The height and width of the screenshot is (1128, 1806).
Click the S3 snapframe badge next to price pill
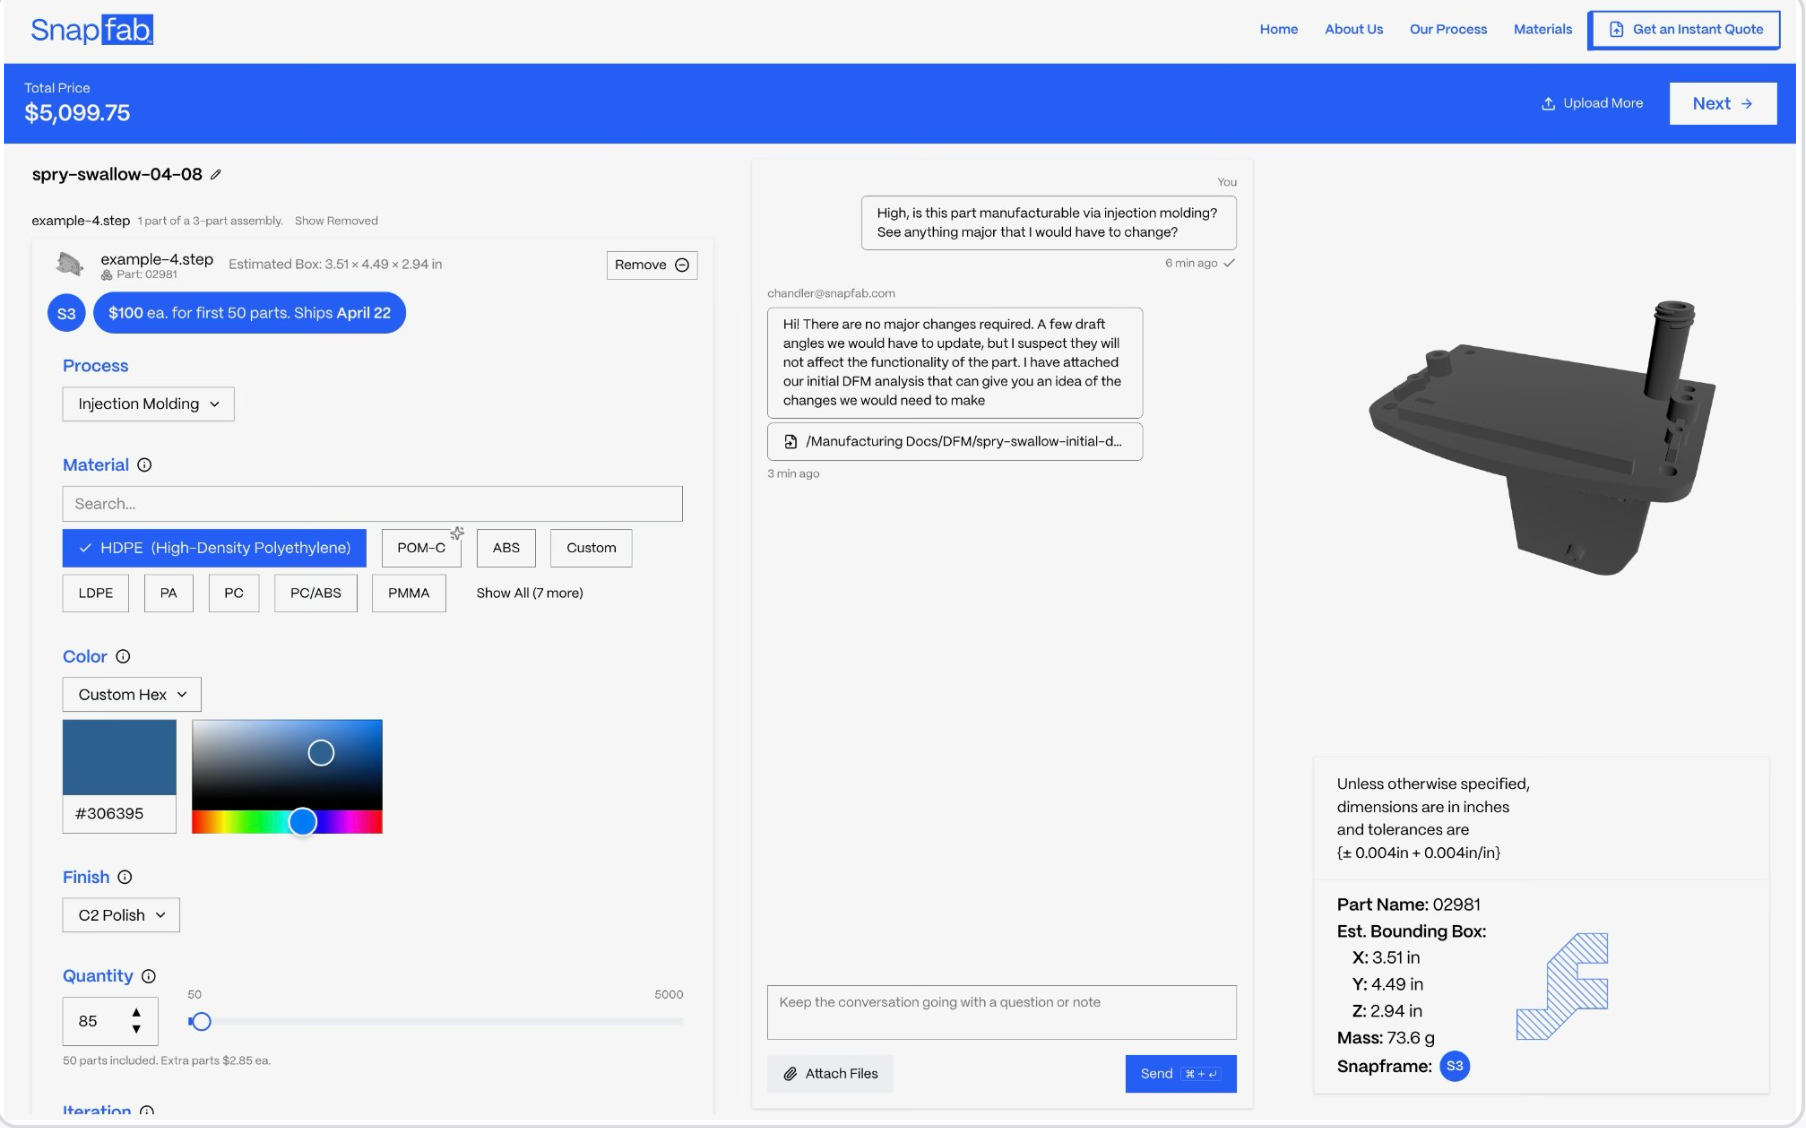tap(66, 313)
